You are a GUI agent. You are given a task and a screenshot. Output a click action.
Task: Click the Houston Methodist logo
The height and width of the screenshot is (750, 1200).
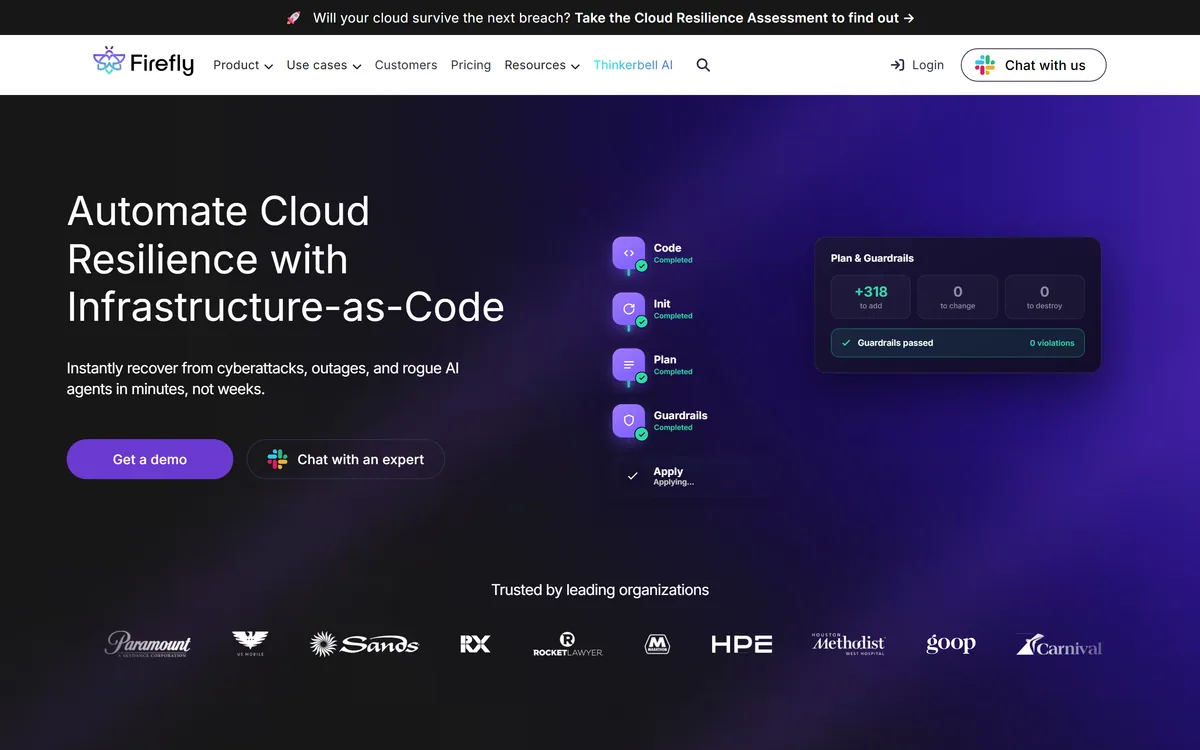849,644
